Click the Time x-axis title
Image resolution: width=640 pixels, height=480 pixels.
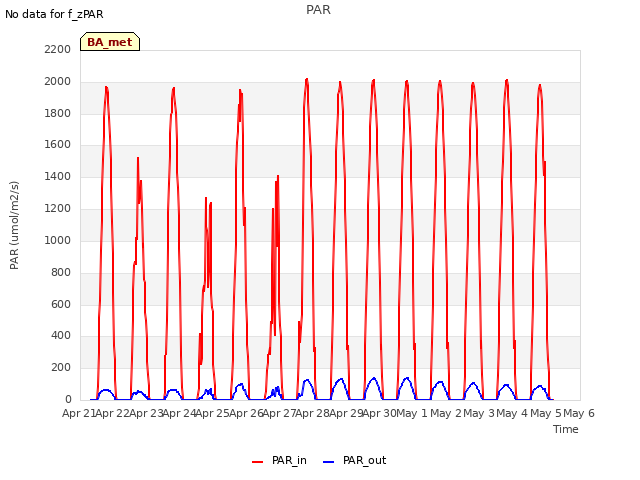(566, 429)
